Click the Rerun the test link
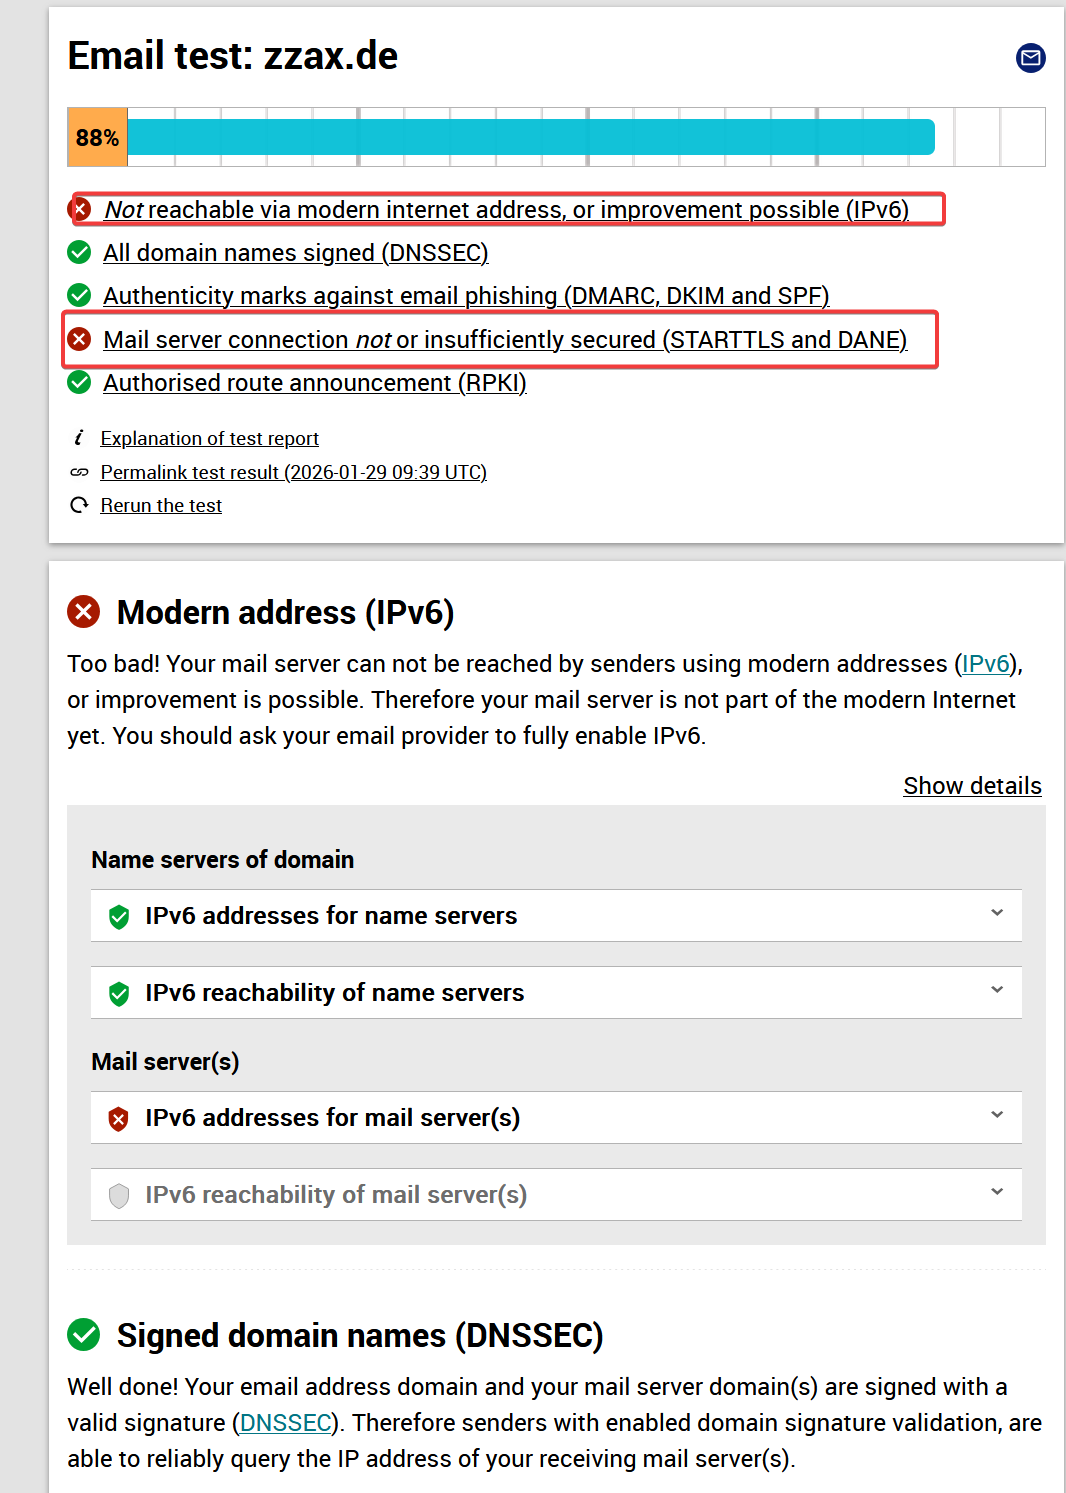 tap(161, 505)
